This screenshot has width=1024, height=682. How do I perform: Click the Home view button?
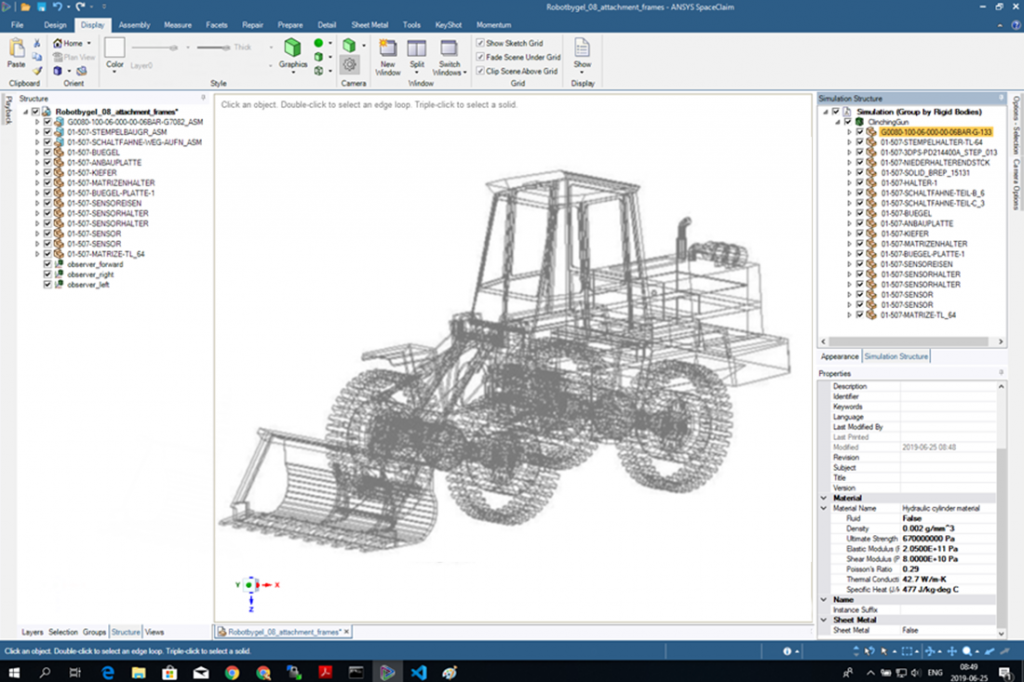(68, 43)
